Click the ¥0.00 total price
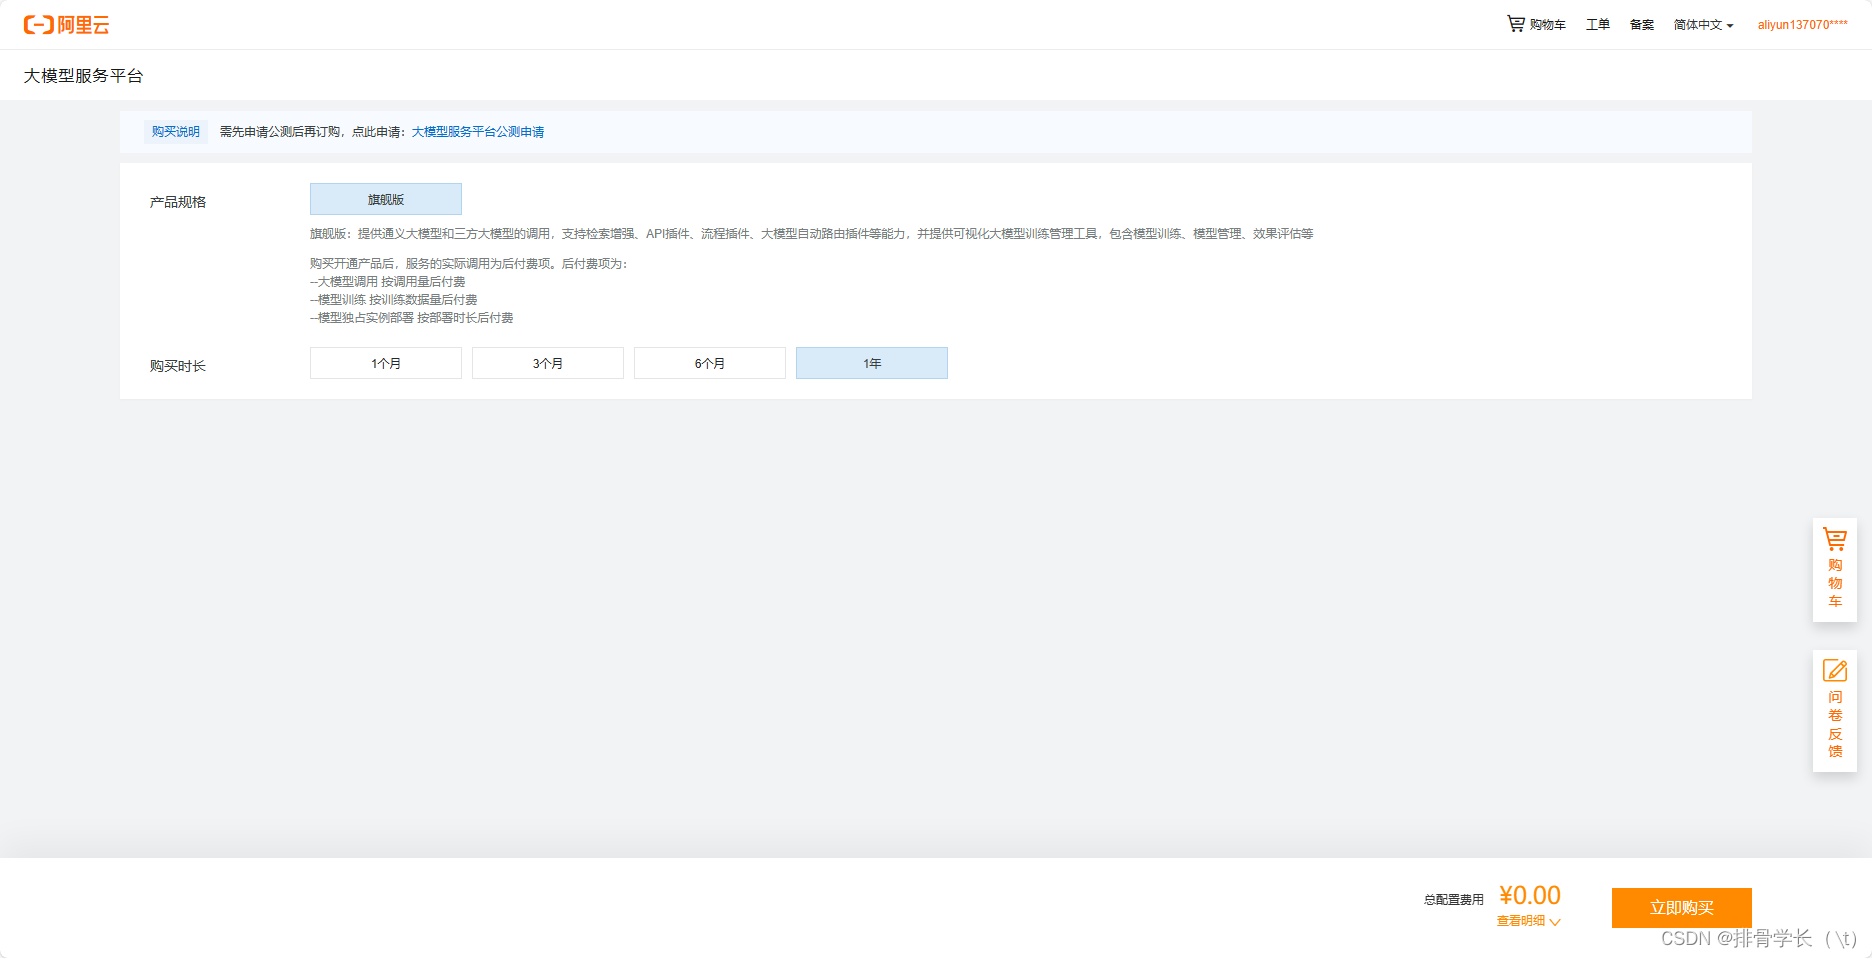This screenshot has width=1872, height=958. coord(1530,895)
